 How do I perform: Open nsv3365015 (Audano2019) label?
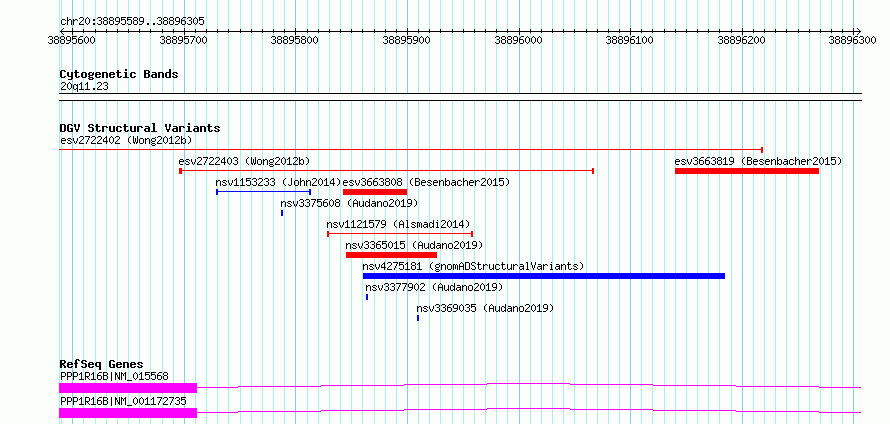[414, 245]
